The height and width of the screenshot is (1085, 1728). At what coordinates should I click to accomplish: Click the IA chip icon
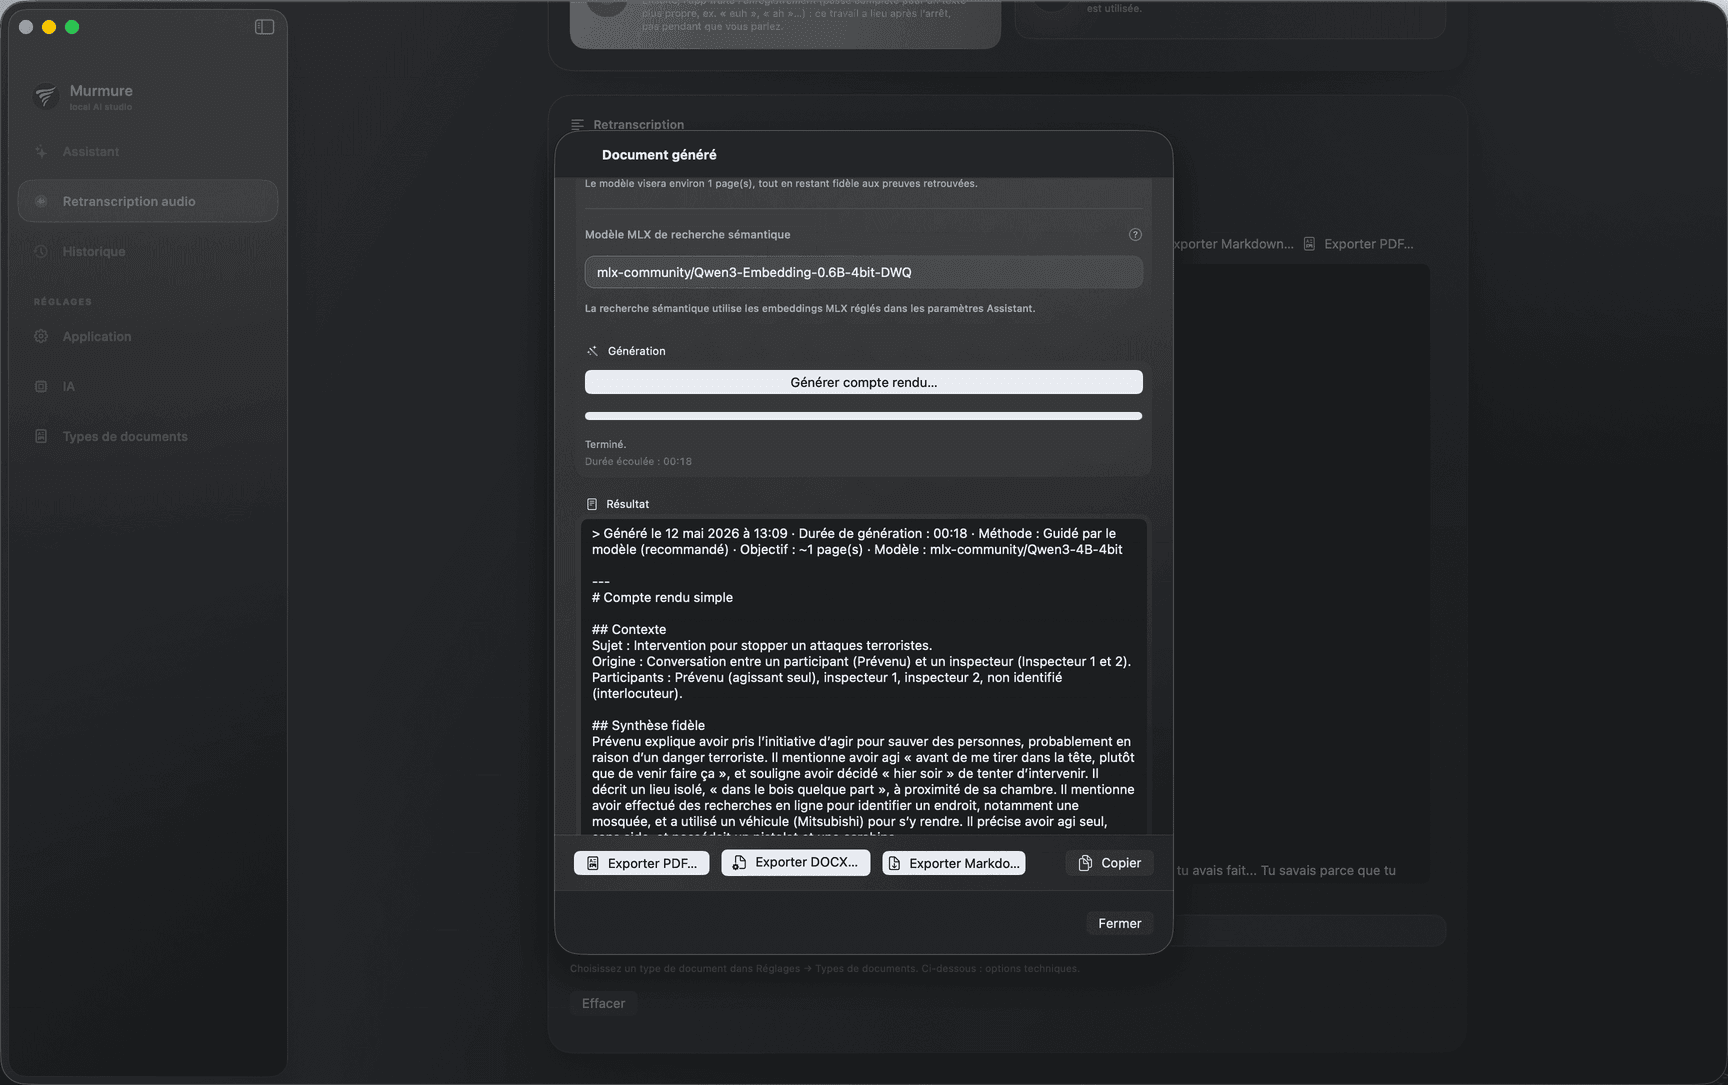coord(41,386)
